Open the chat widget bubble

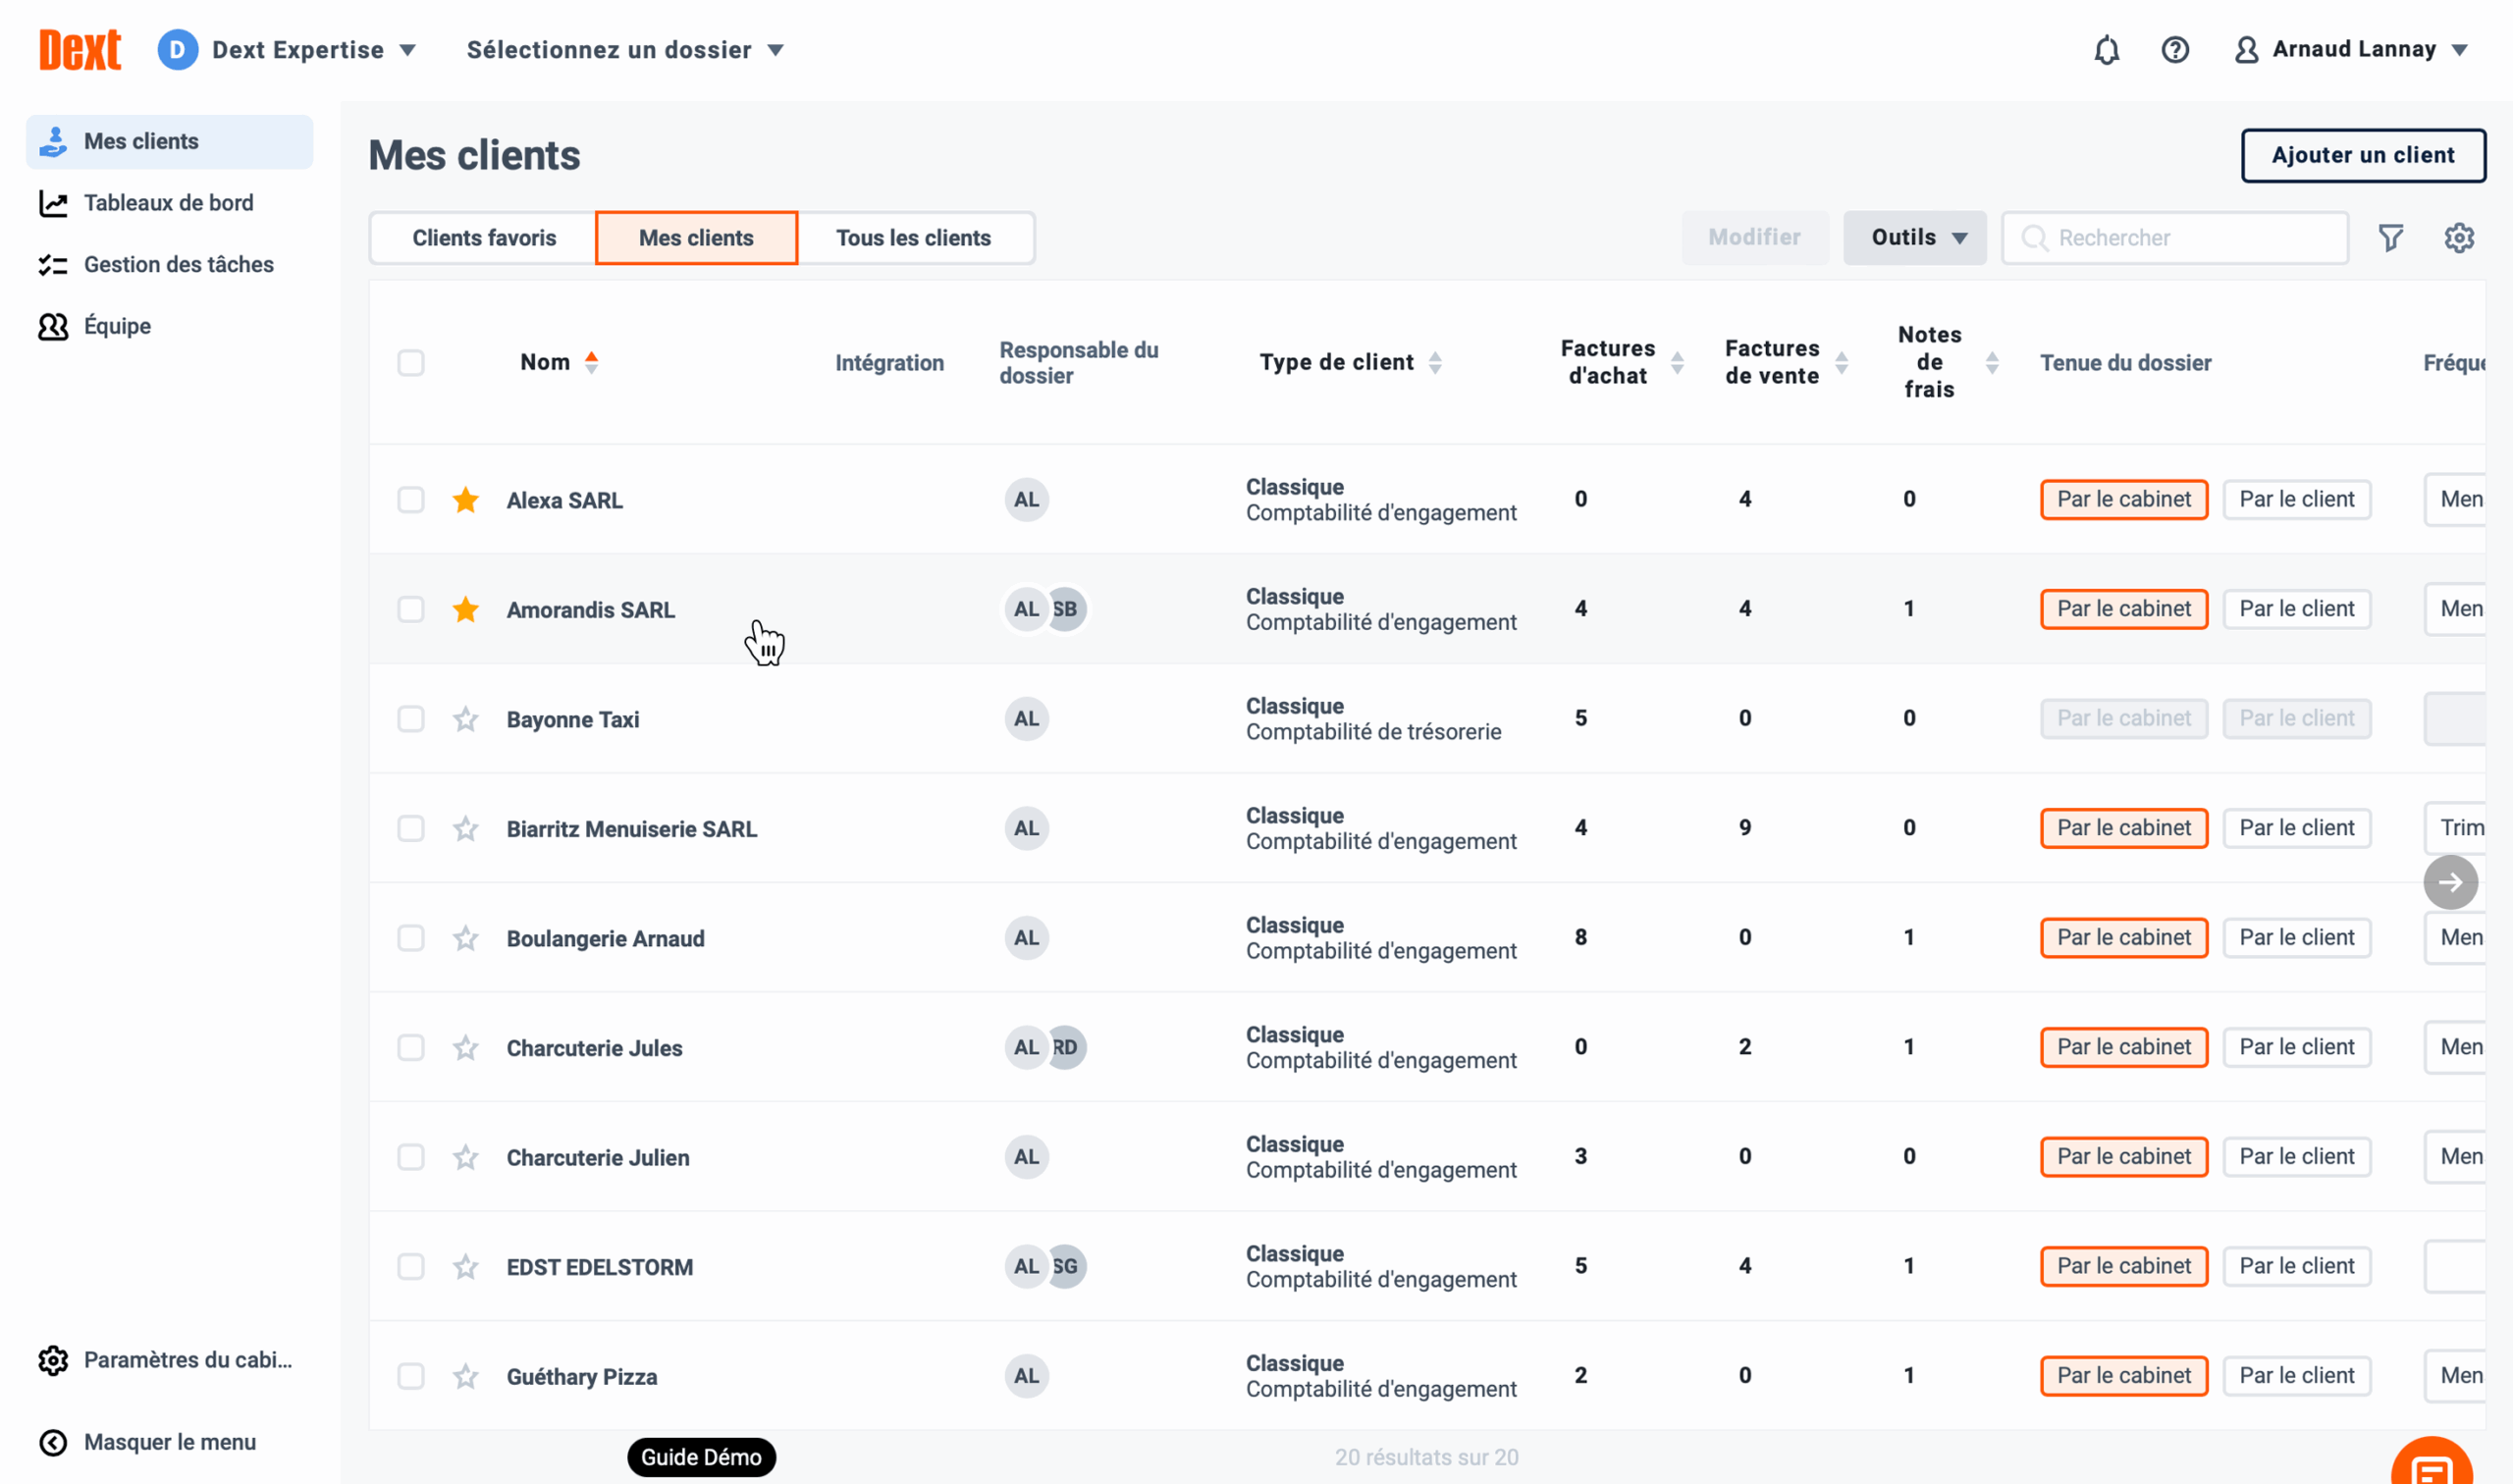click(x=2431, y=1464)
